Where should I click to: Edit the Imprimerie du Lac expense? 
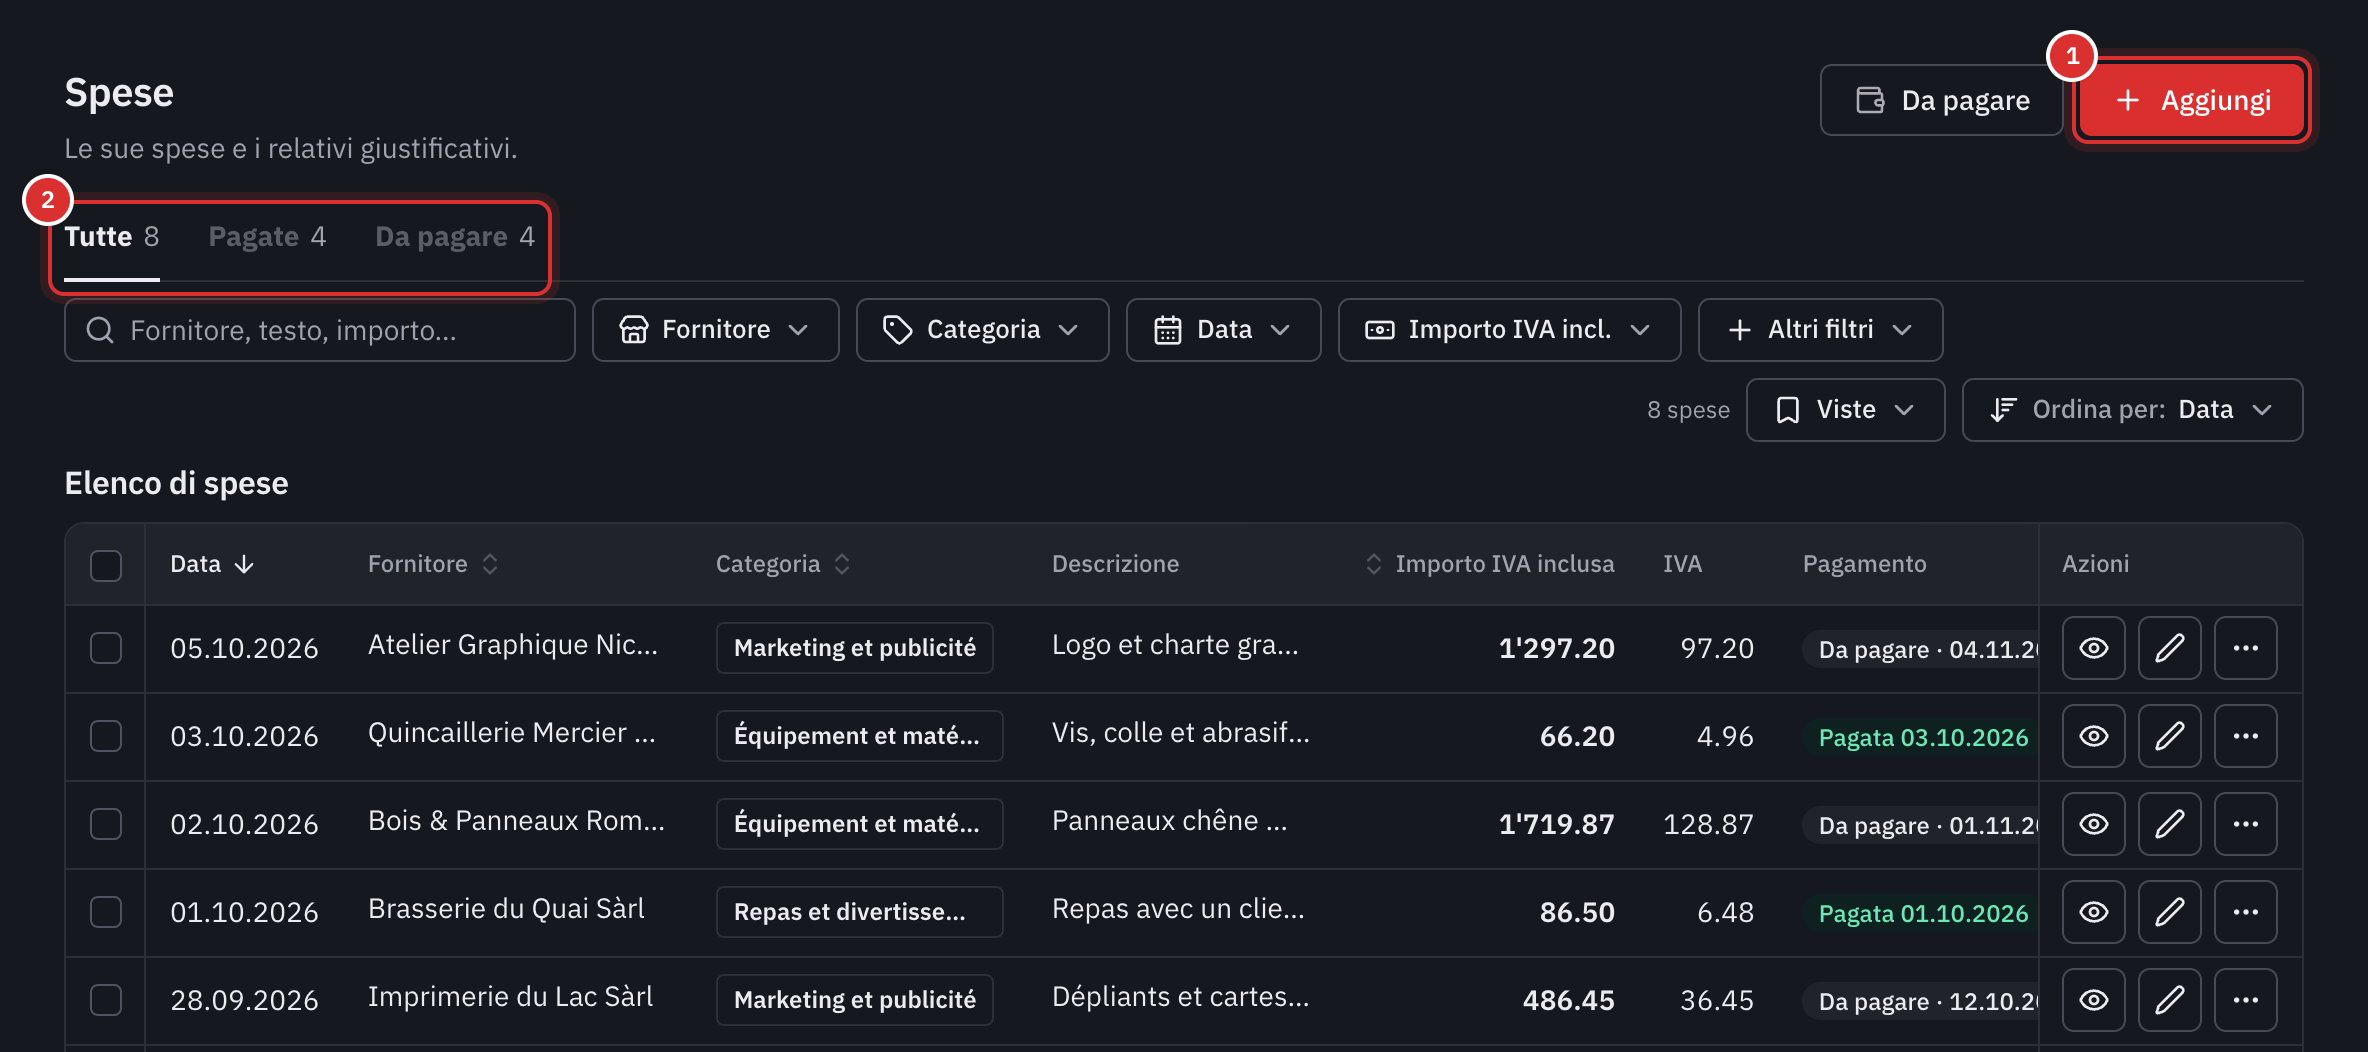pyautogui.click(x=2169, y=1000)
